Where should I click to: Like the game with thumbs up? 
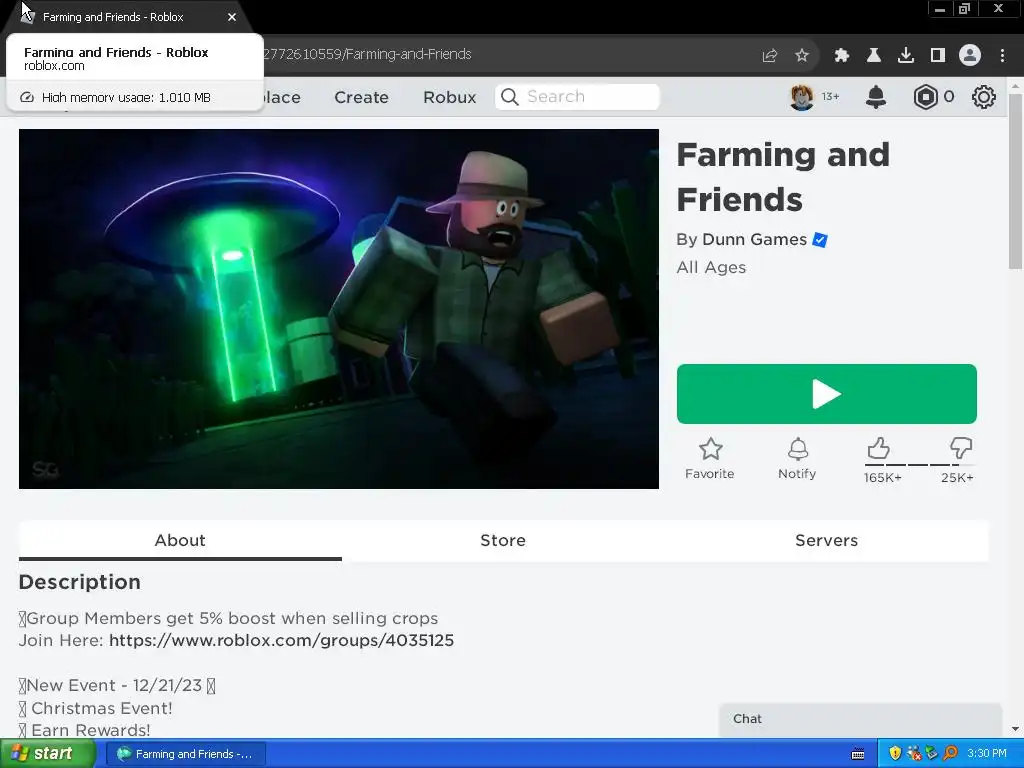[x=878, y=449]
